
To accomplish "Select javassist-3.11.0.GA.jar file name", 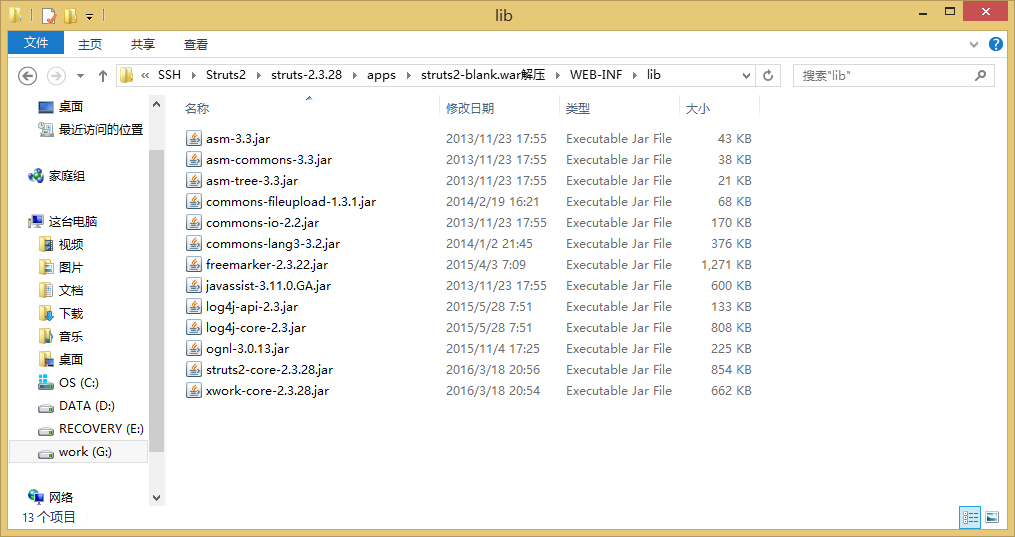I will pyautogui.click(x=268, y=286).
